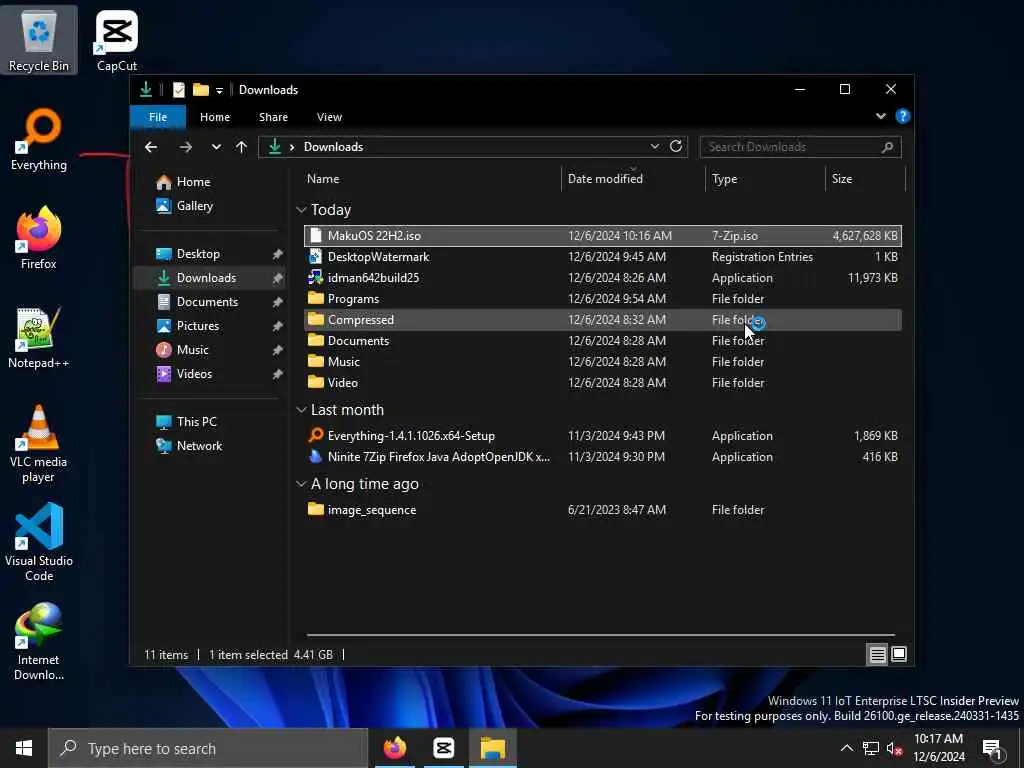Viewport: 1024px width, 768px height.
Task: Start VLC media player from the desktop
Action: point(39,444)
